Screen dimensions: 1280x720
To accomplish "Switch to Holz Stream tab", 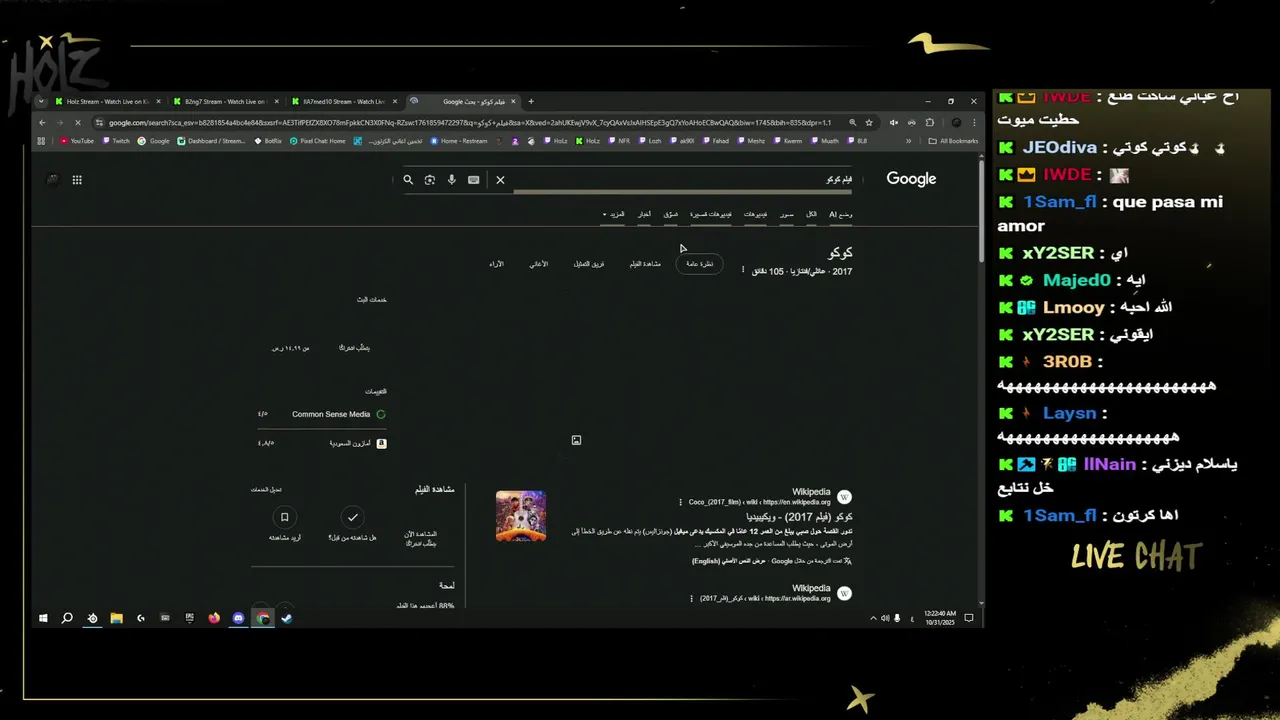I will pos(108,101).
